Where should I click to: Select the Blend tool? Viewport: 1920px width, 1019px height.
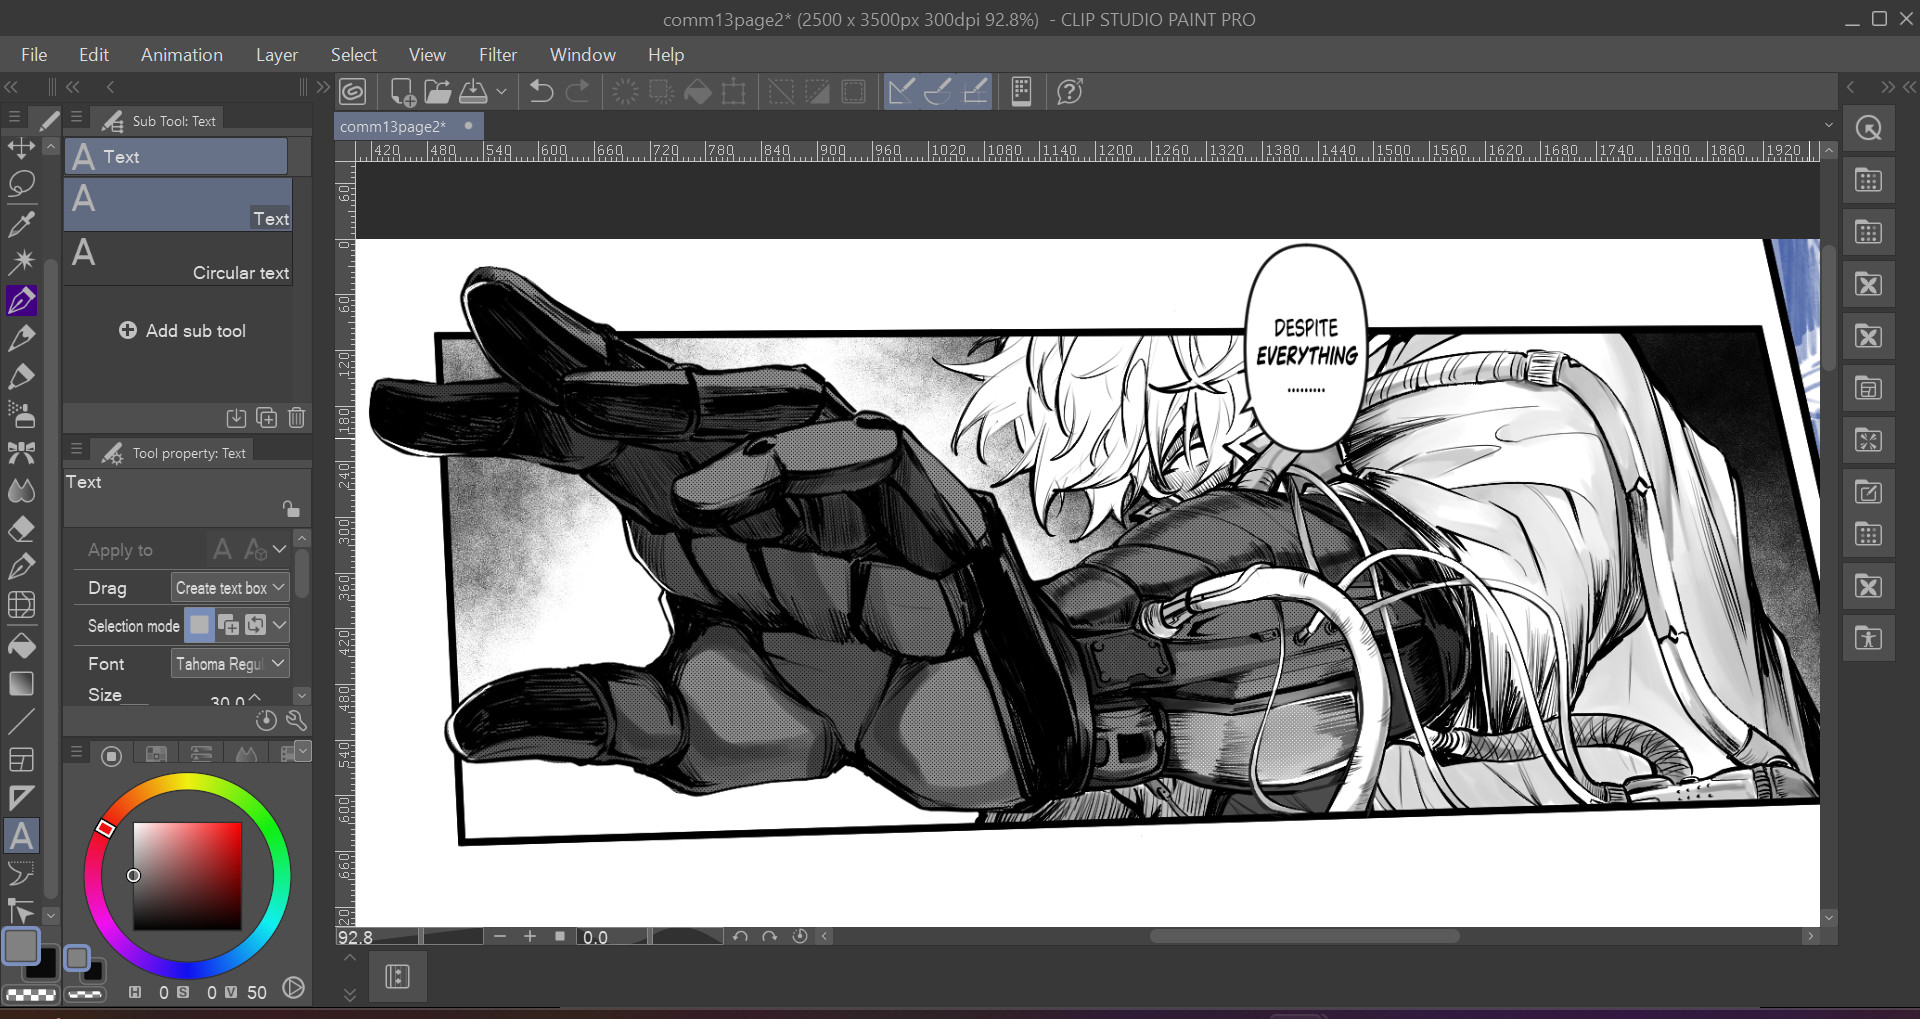click(21, 490)
